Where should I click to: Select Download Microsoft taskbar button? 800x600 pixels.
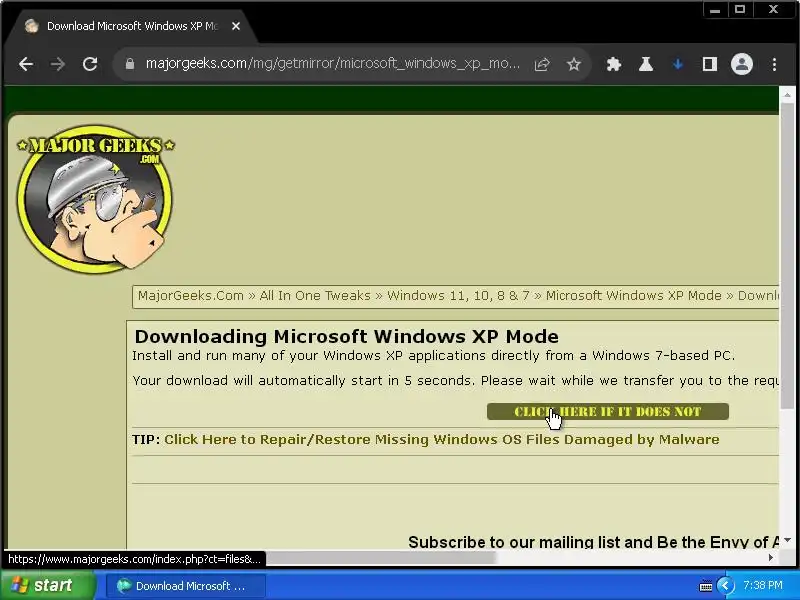click(x=186, y=586)
